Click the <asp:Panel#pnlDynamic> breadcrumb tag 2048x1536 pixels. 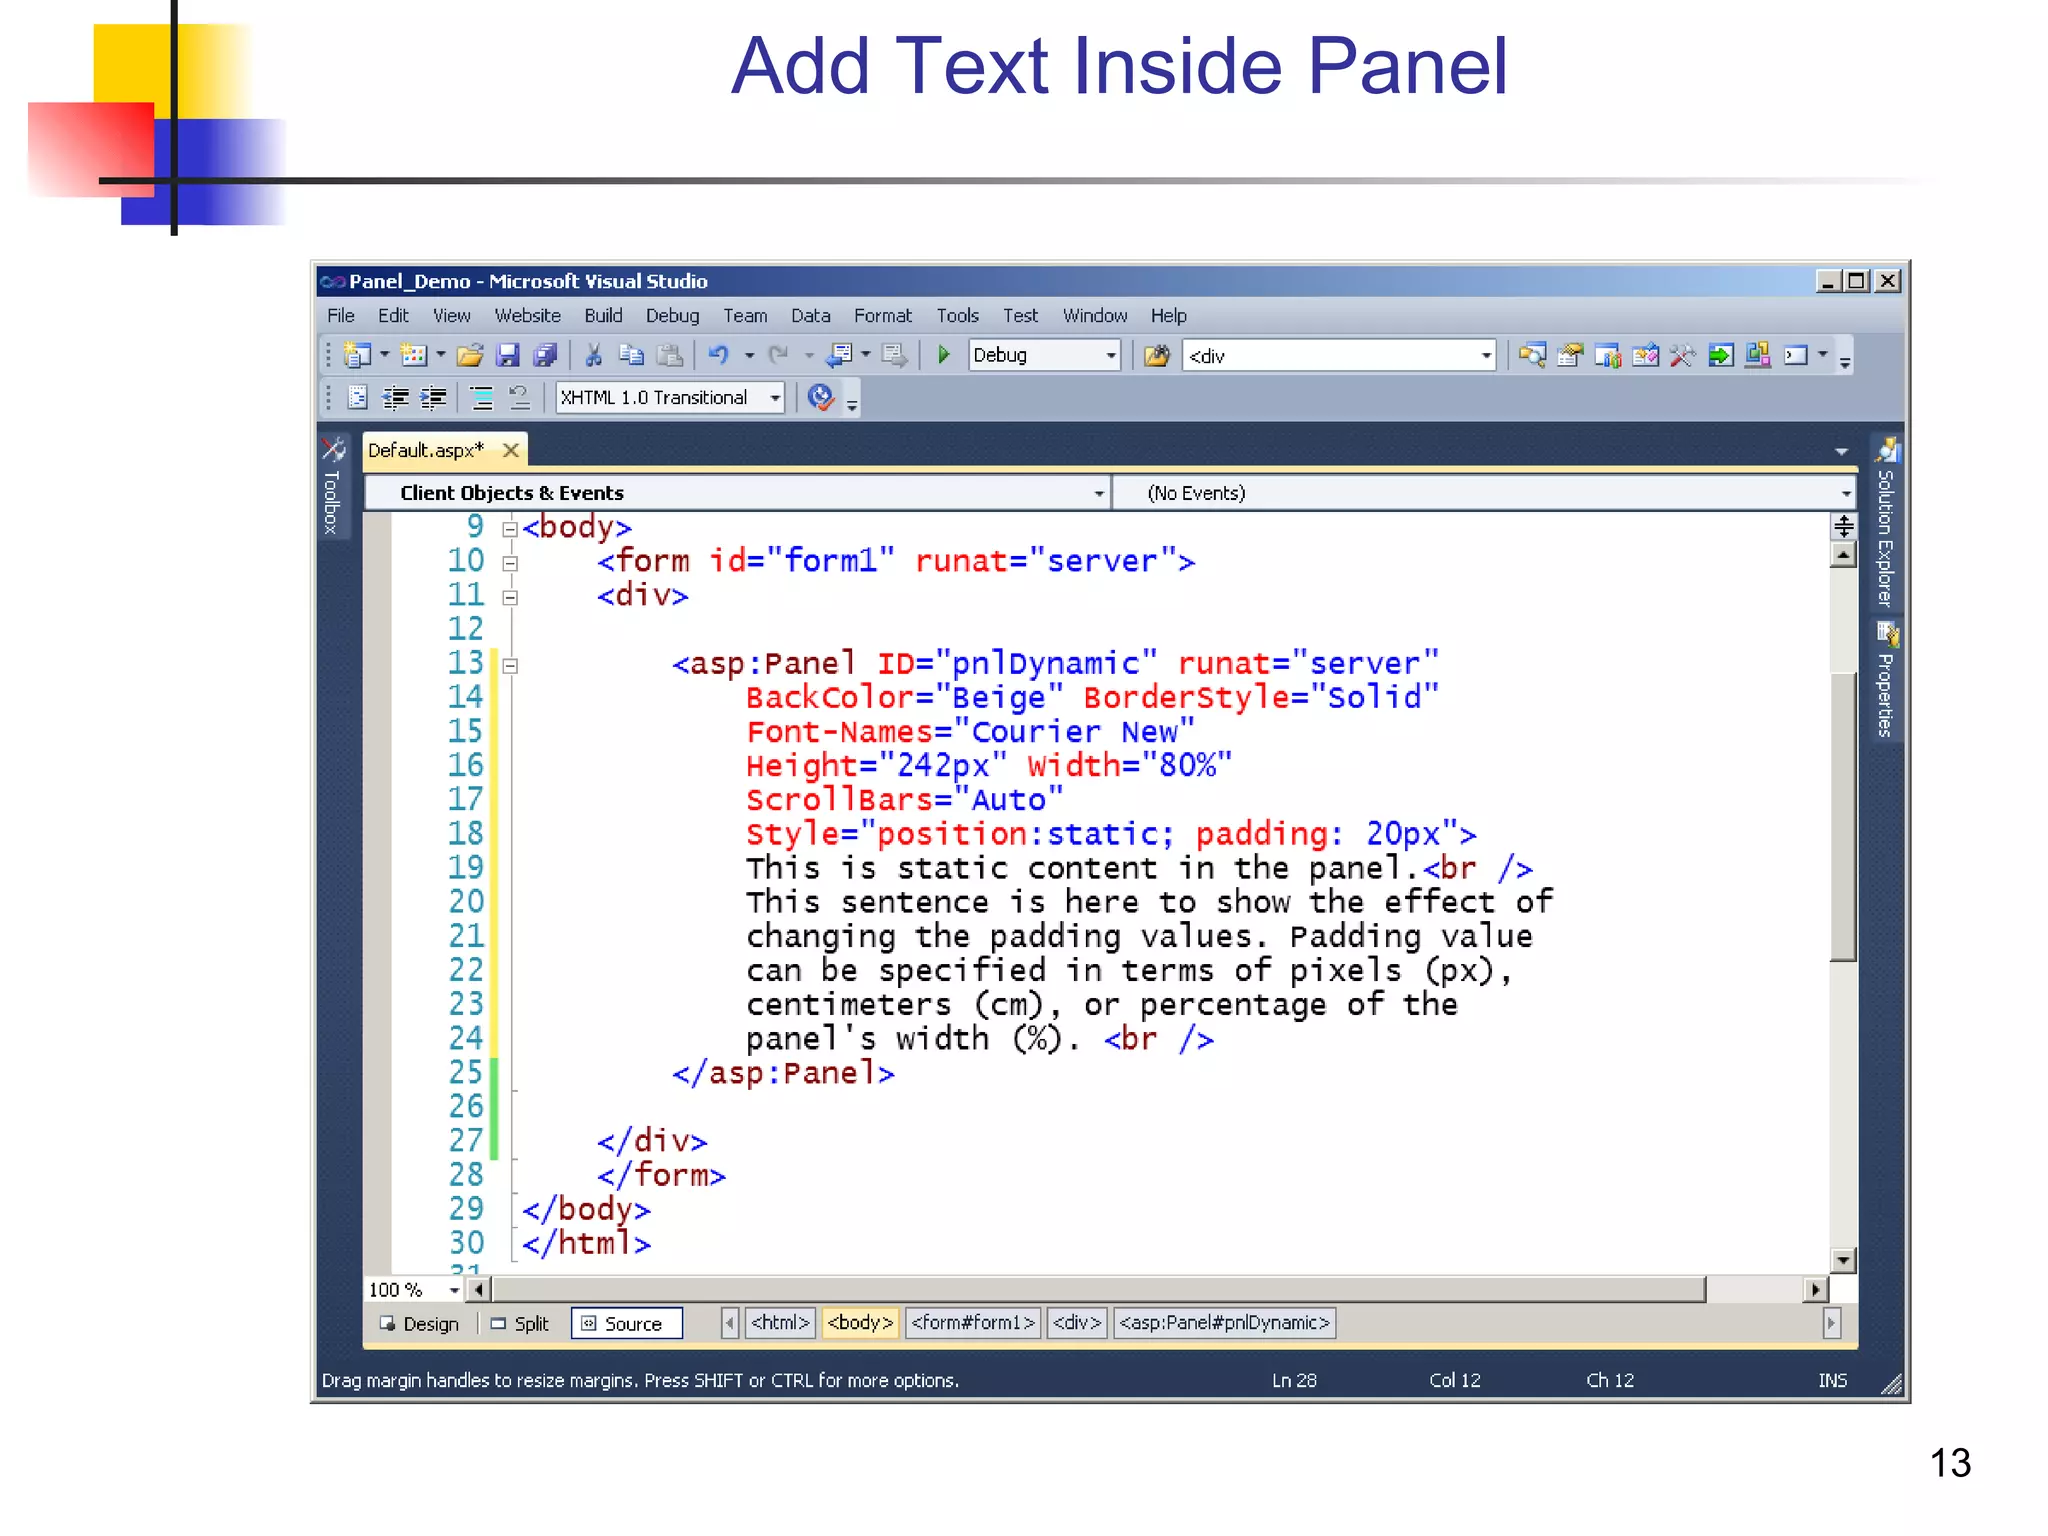click(1224, 1323)
